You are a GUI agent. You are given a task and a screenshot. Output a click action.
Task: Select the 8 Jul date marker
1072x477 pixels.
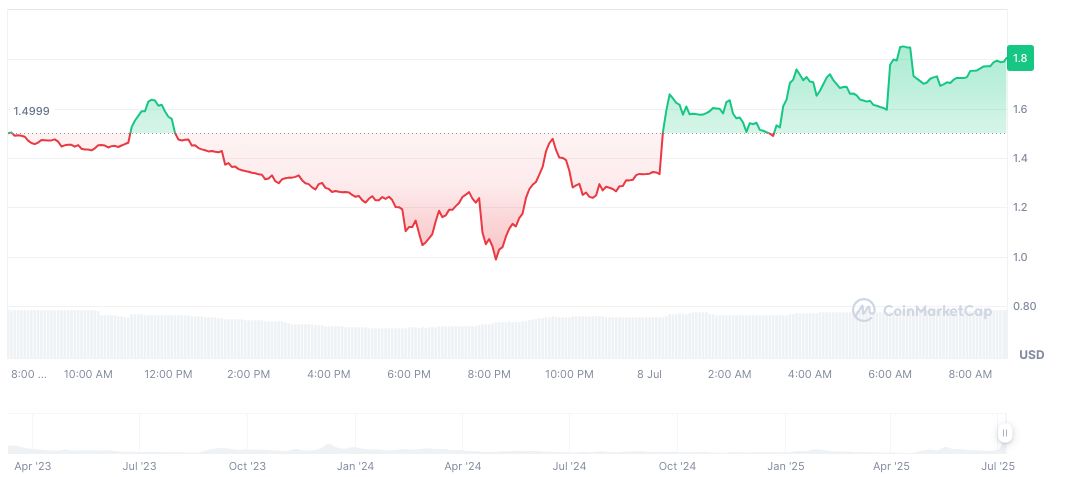click(x=650, y=374)
